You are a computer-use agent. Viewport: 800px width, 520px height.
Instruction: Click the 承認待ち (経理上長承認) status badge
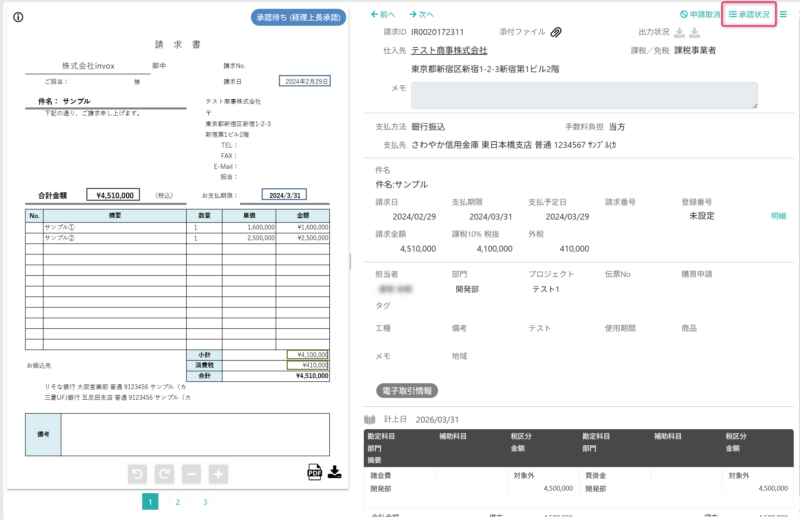pos(298,17)
